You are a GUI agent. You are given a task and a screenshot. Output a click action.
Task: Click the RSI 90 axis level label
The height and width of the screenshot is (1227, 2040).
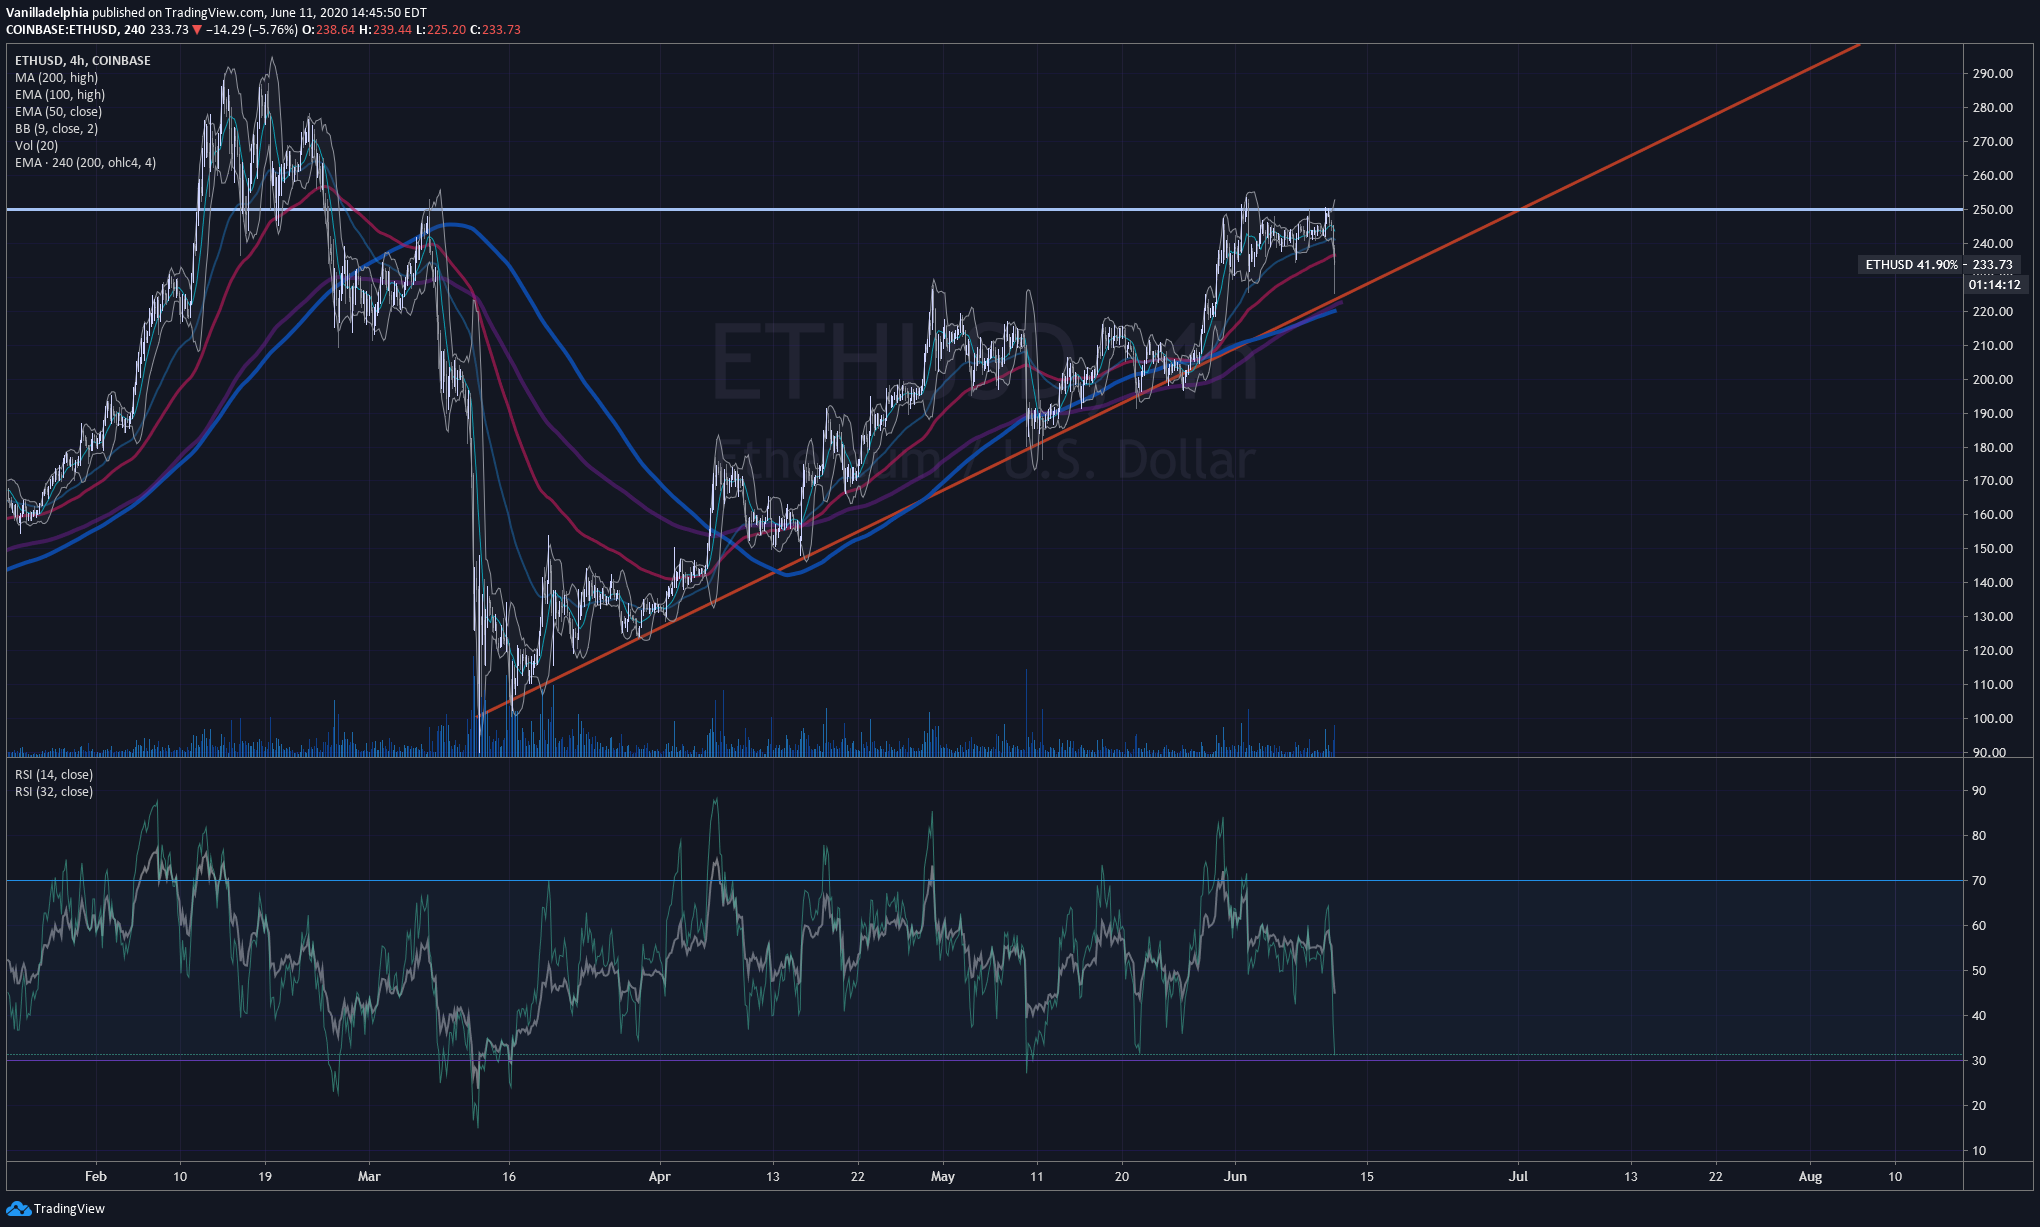(x=1979, y=791)
